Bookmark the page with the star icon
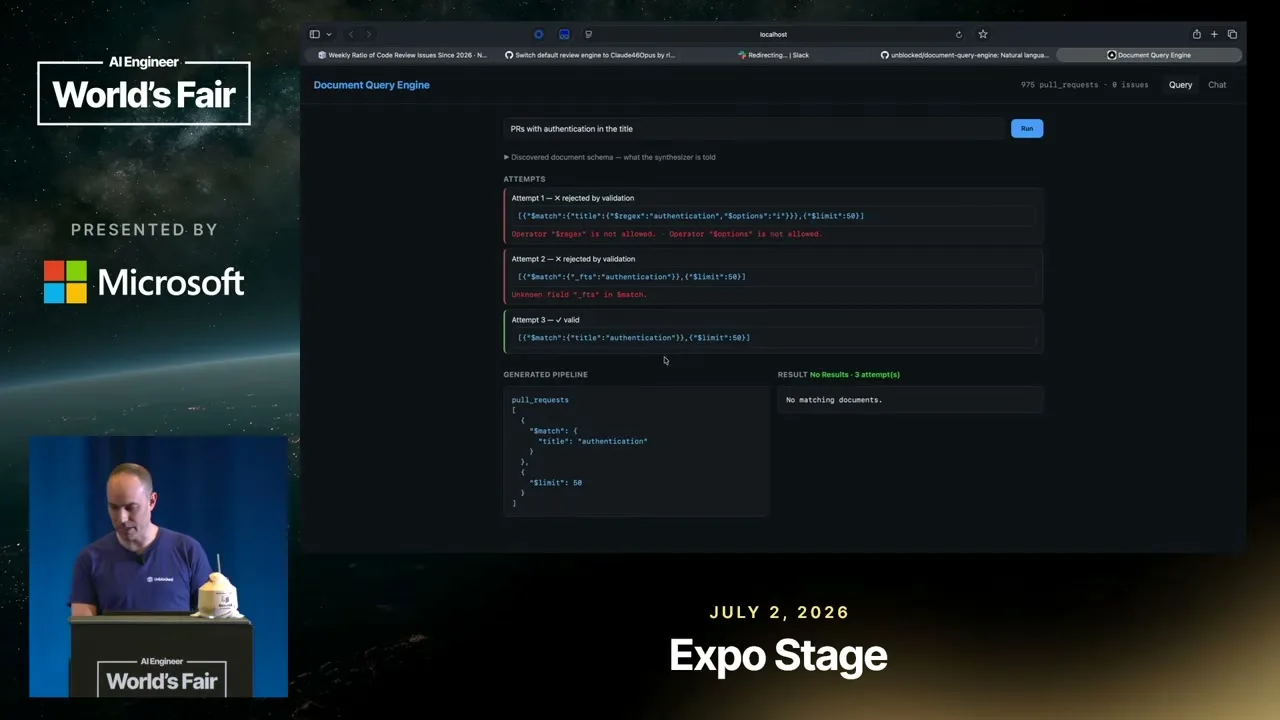Image resolution: width=1280 pixels, height=720 pixels. 983,34
